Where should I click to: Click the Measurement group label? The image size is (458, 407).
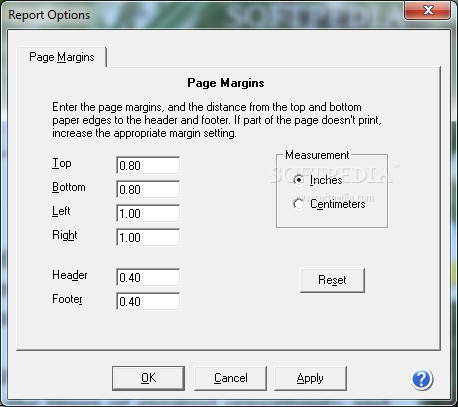point(317,155)
